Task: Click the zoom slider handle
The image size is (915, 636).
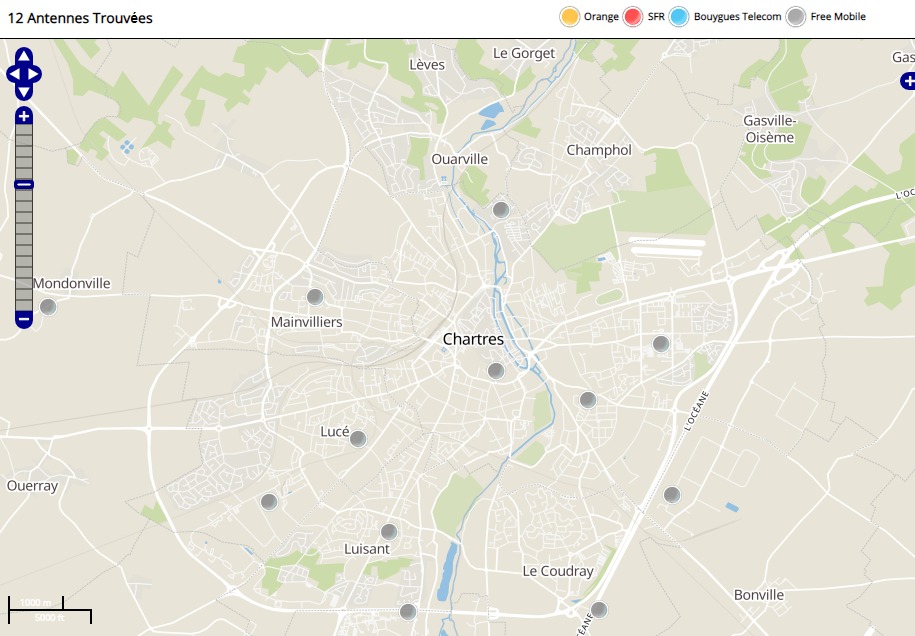Action: click(24, 184)
